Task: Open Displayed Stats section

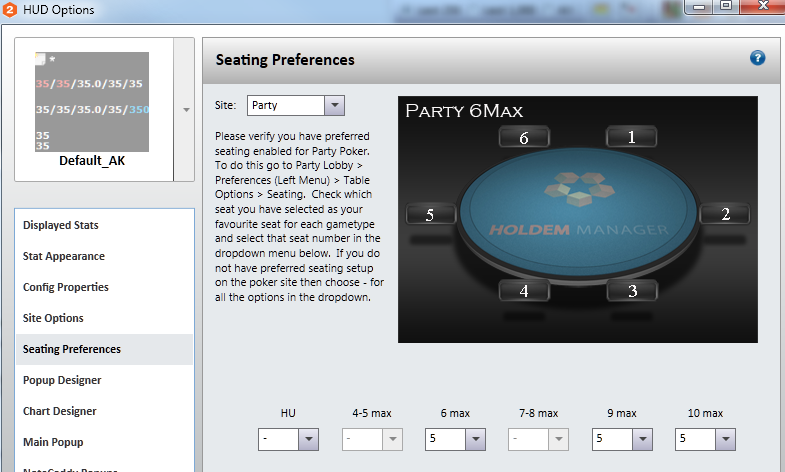Action: [105, 225]
